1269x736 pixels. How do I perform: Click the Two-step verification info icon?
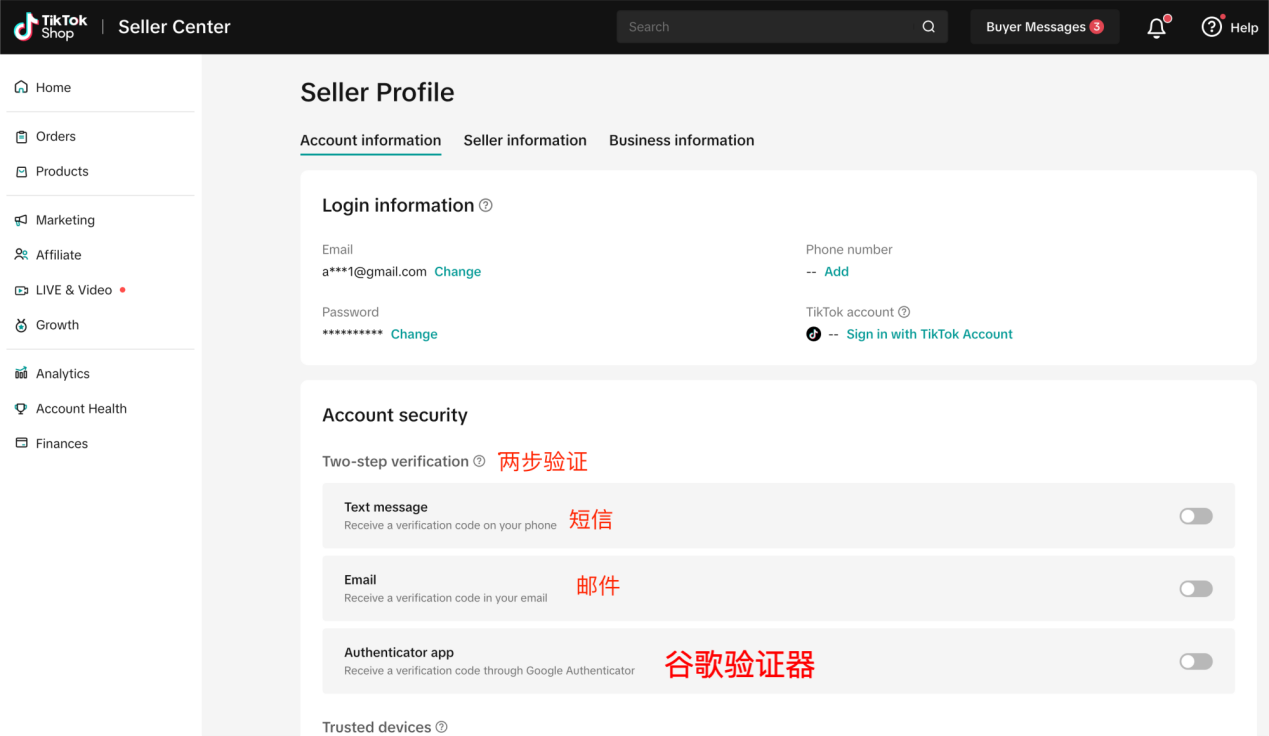coord(479,461)
